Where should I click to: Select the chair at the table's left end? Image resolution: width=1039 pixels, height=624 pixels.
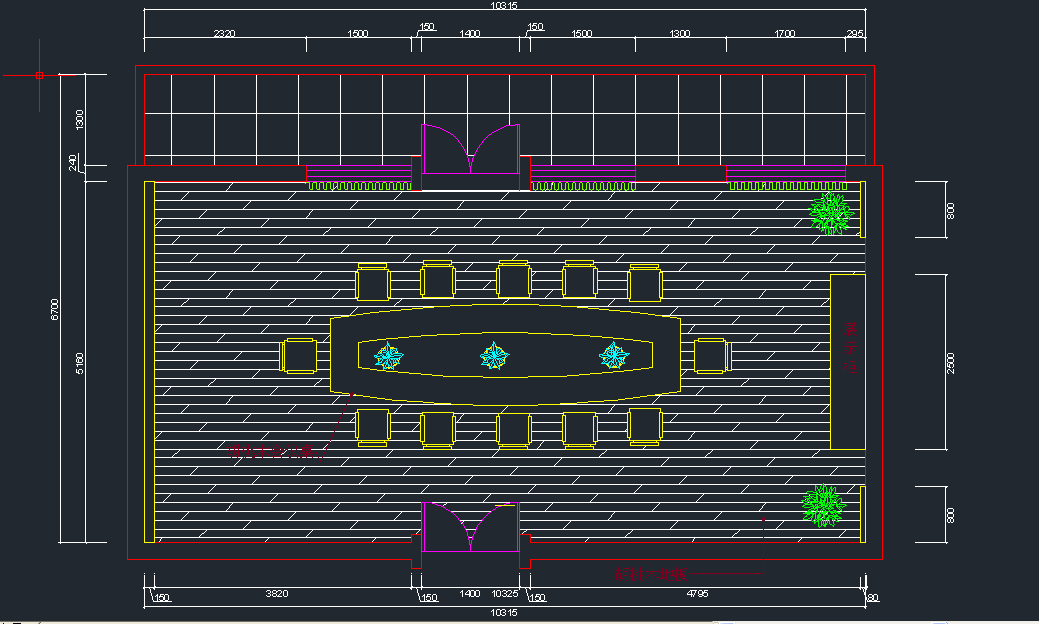click(x=300, y=356)
